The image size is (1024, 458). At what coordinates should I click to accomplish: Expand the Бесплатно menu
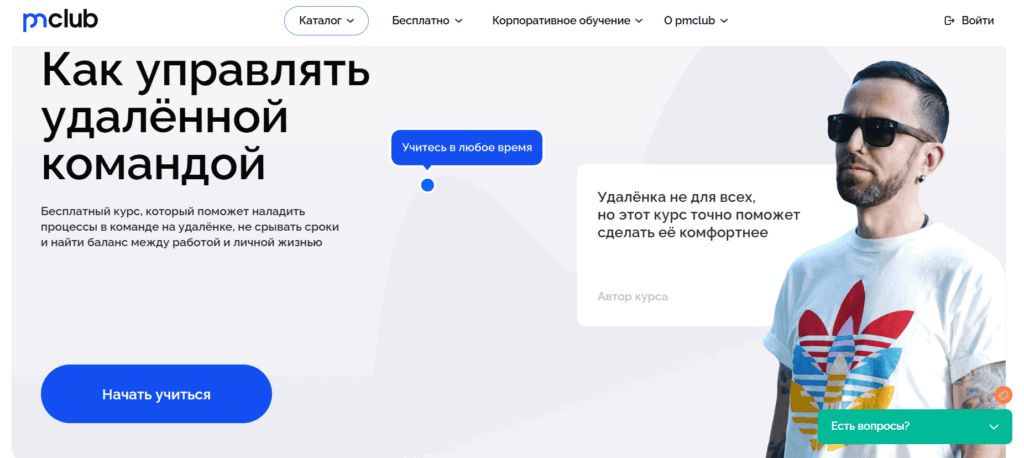(427, 20)
